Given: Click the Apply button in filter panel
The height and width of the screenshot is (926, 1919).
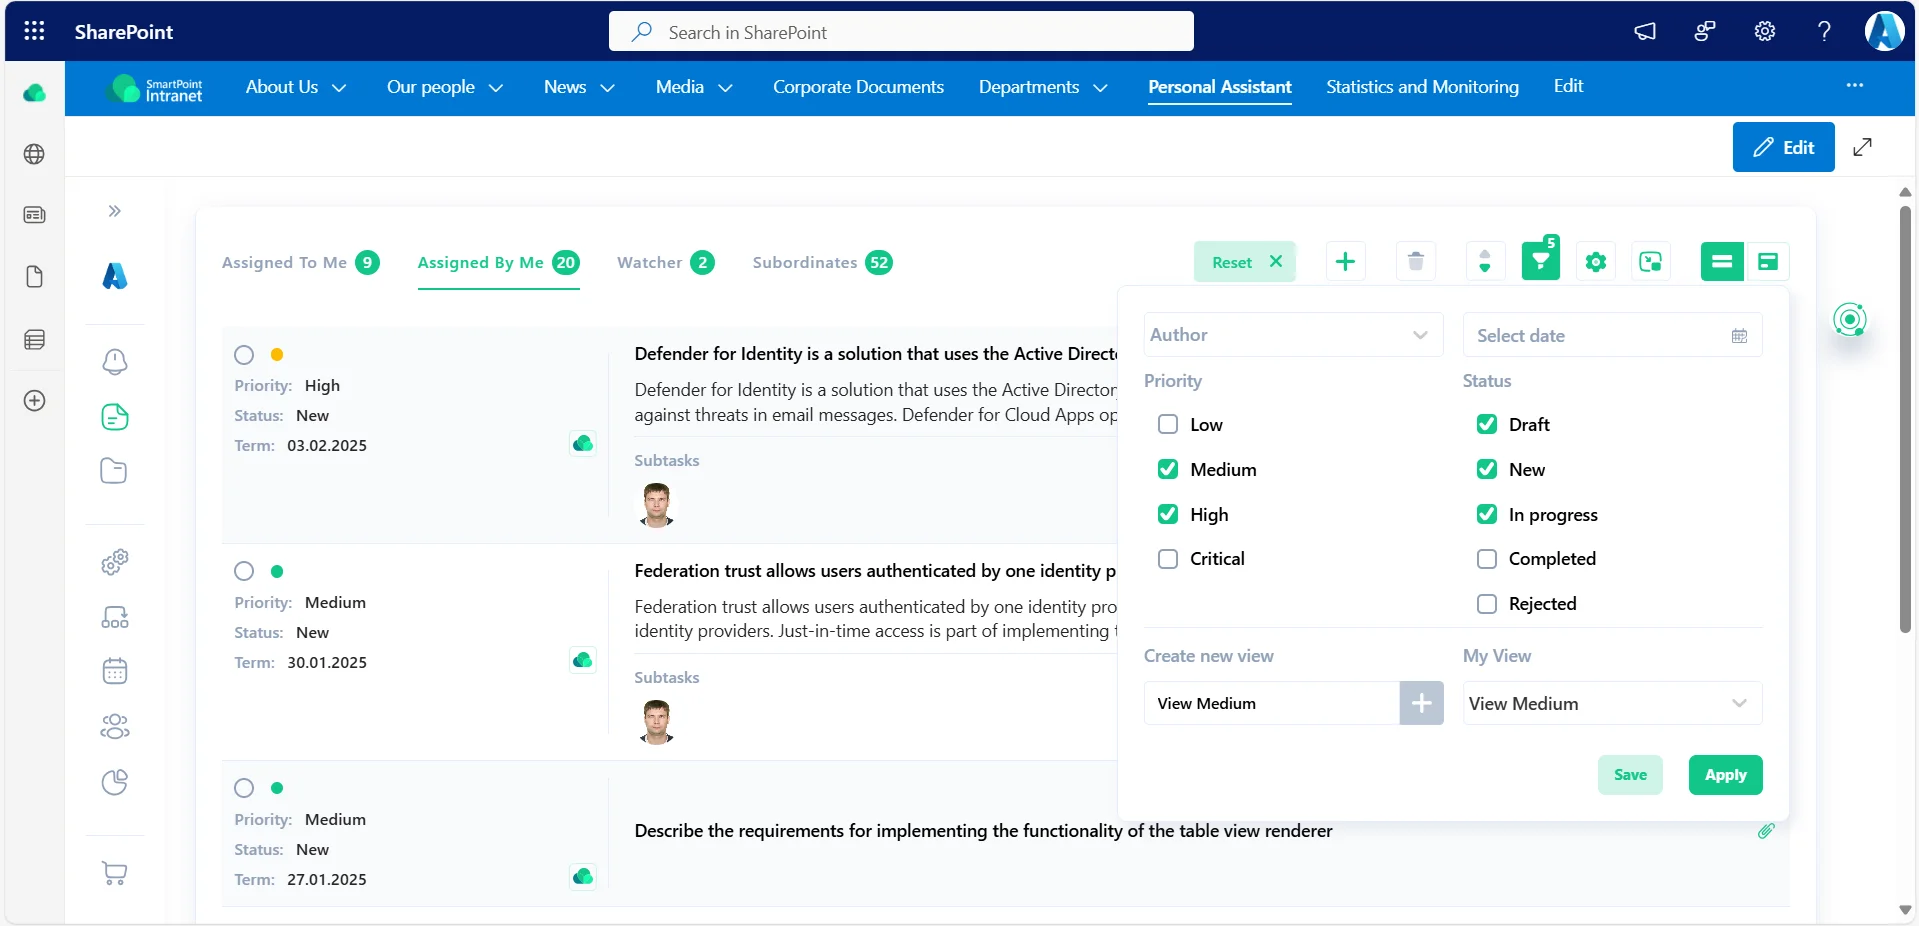Looking at the screenshot, I should point(1725,775).
